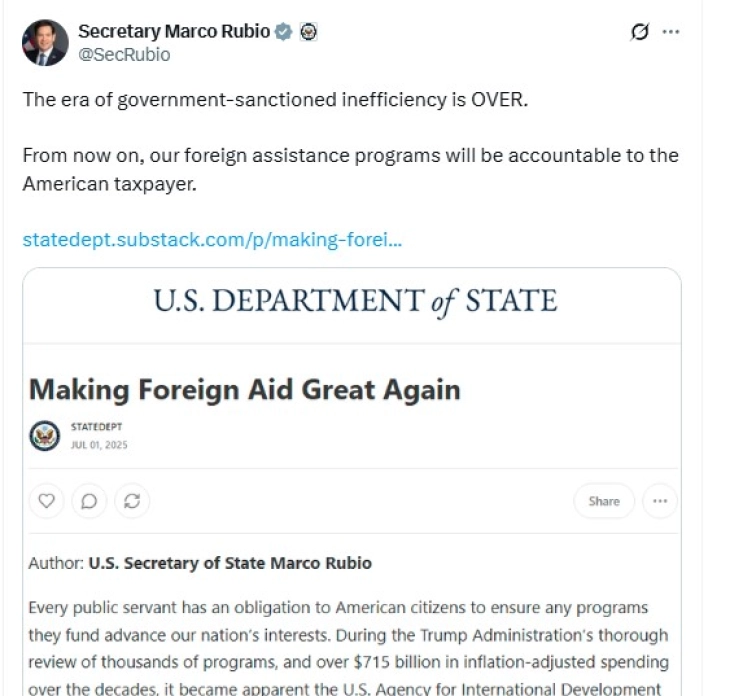Open the statedept.substack.com link
The image size is (730, 696).
(212, 240)
